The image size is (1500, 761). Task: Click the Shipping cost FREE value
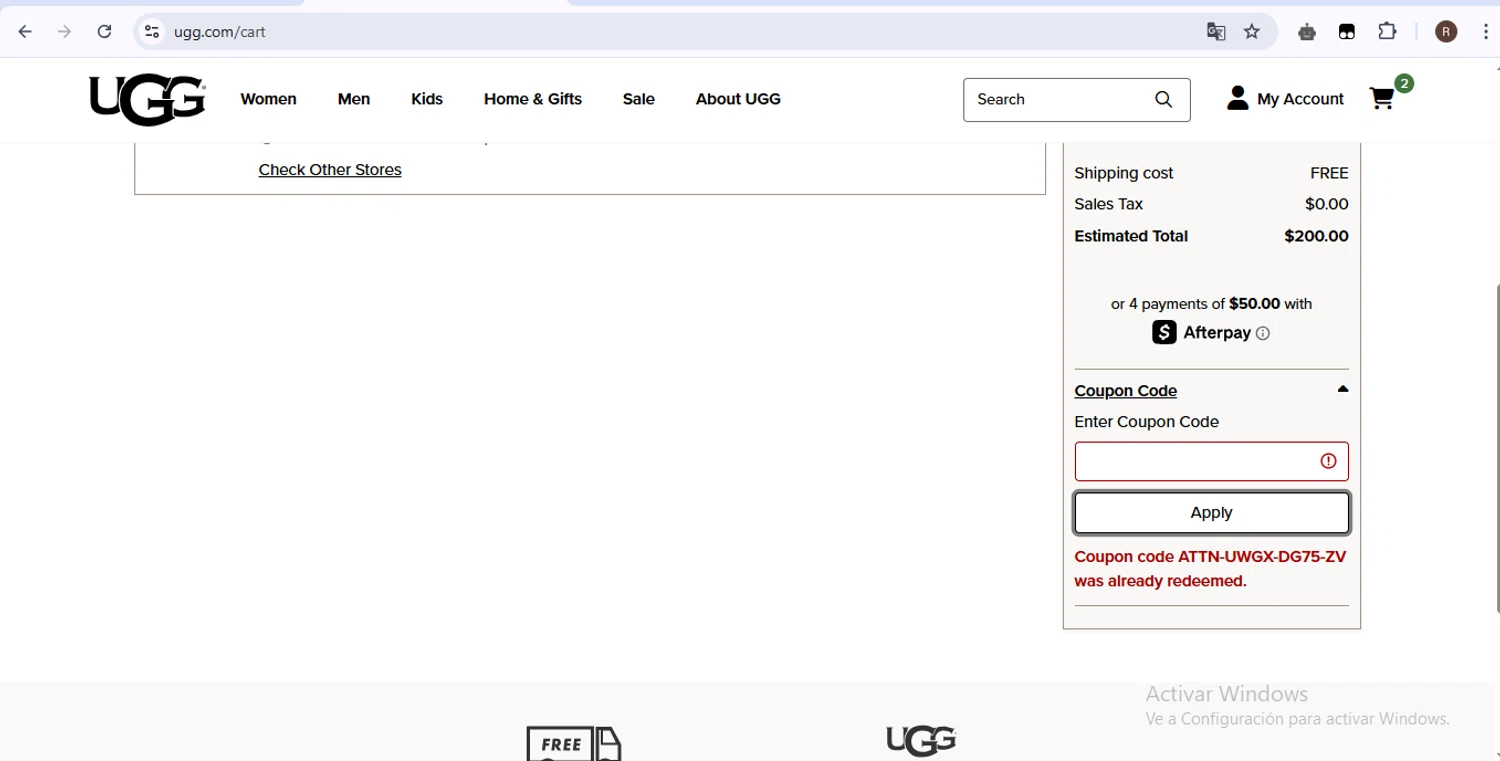click(x=1329, y=173)
